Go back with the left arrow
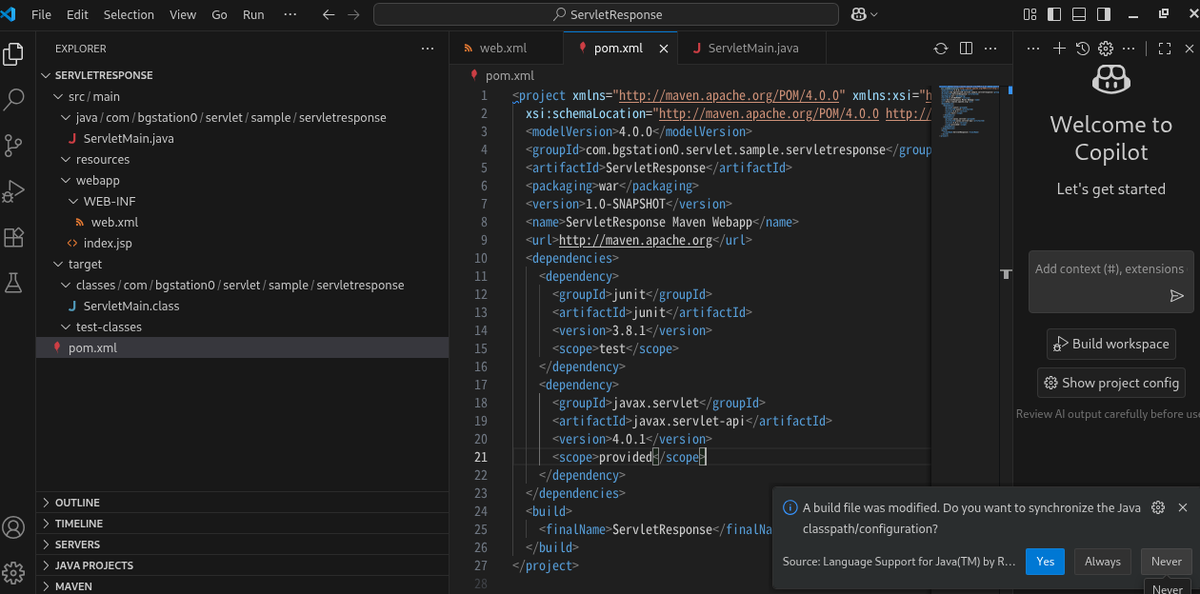The image size is (1200, 594). pos(329,15)
